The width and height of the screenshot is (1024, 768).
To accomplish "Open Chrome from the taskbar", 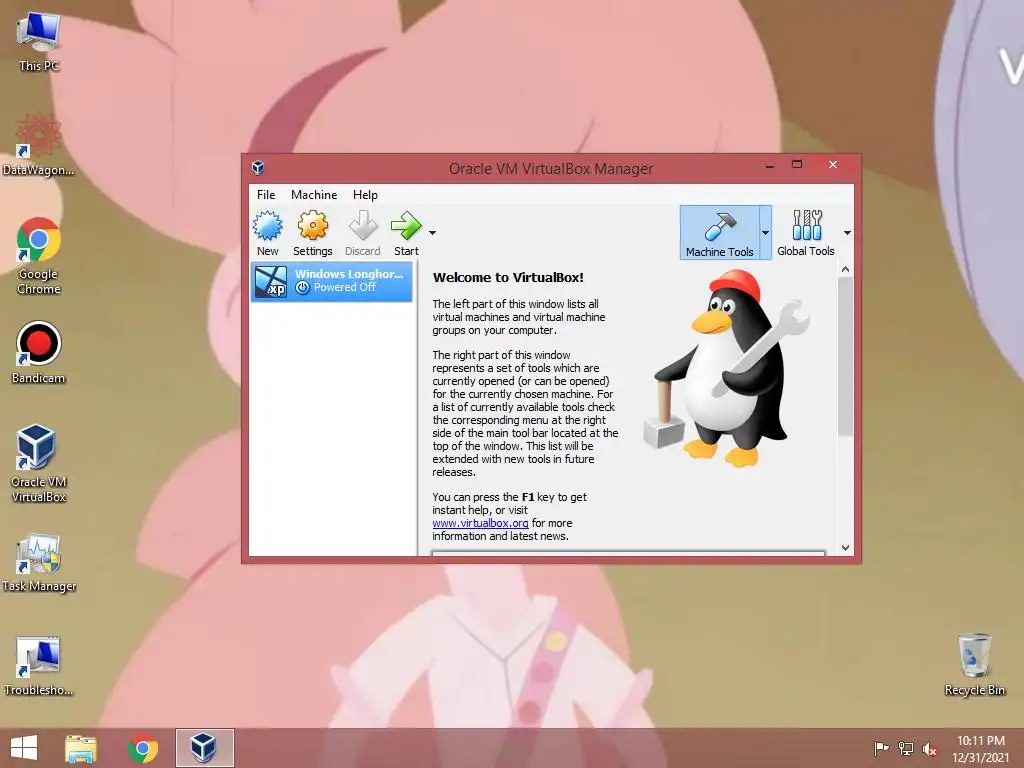I will point(143,748).
